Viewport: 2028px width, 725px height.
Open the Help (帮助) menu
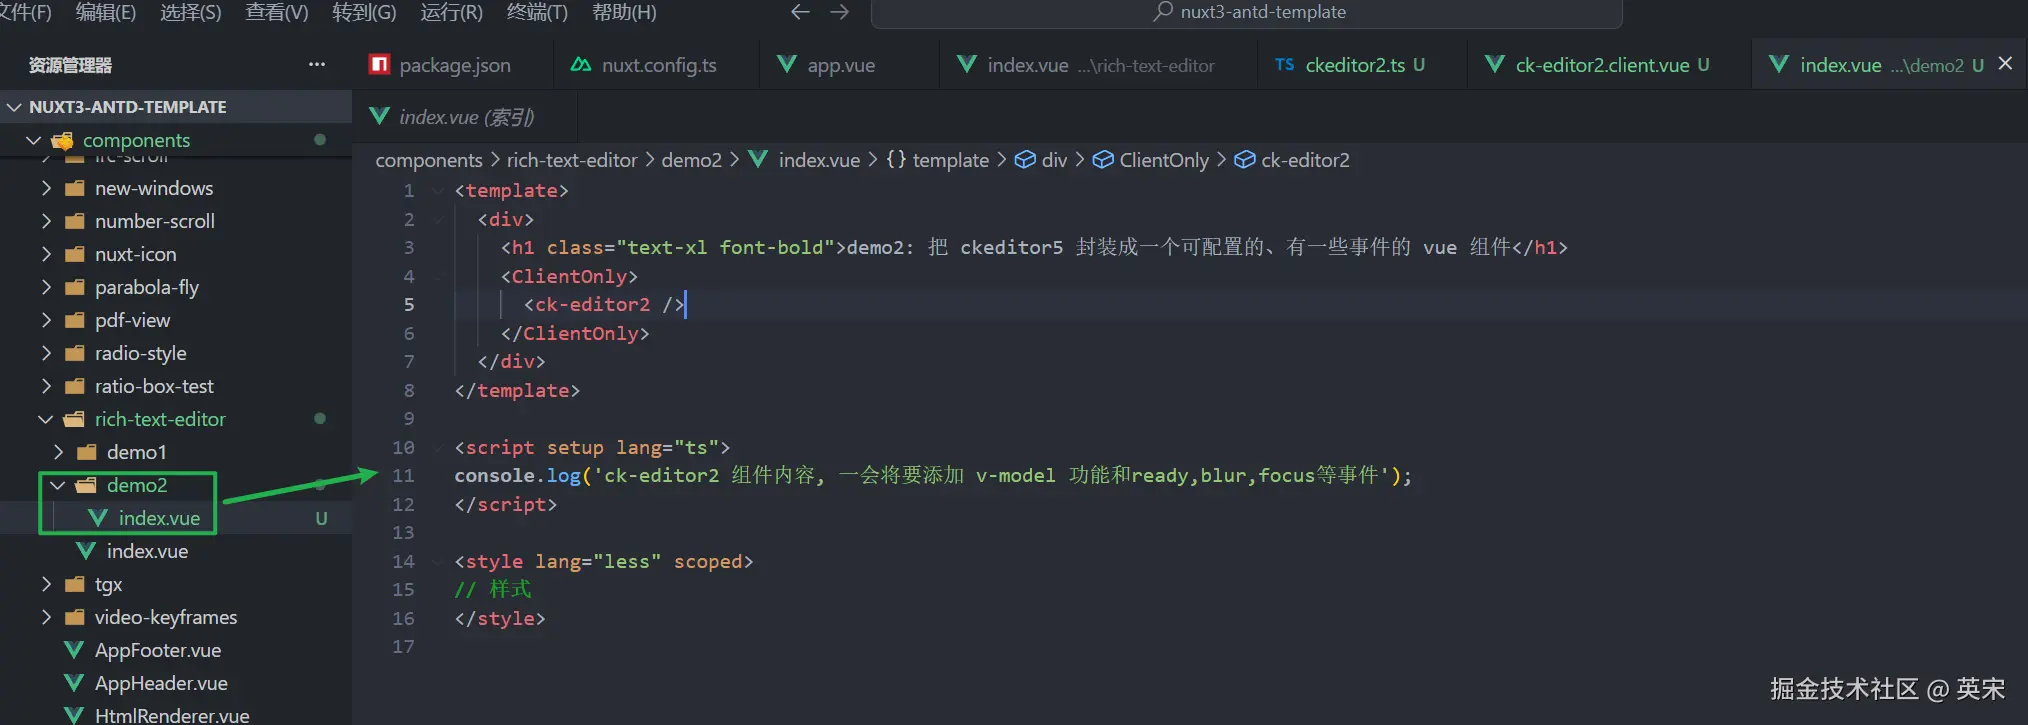(x=624, y=12)
